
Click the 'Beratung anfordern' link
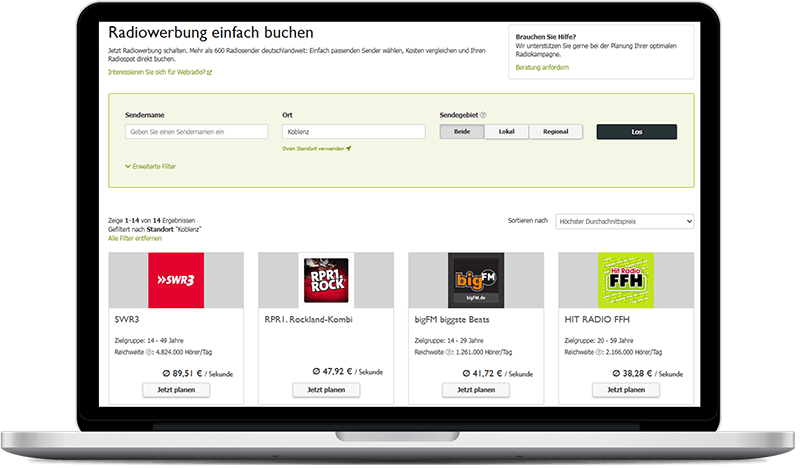click(541, 67)
